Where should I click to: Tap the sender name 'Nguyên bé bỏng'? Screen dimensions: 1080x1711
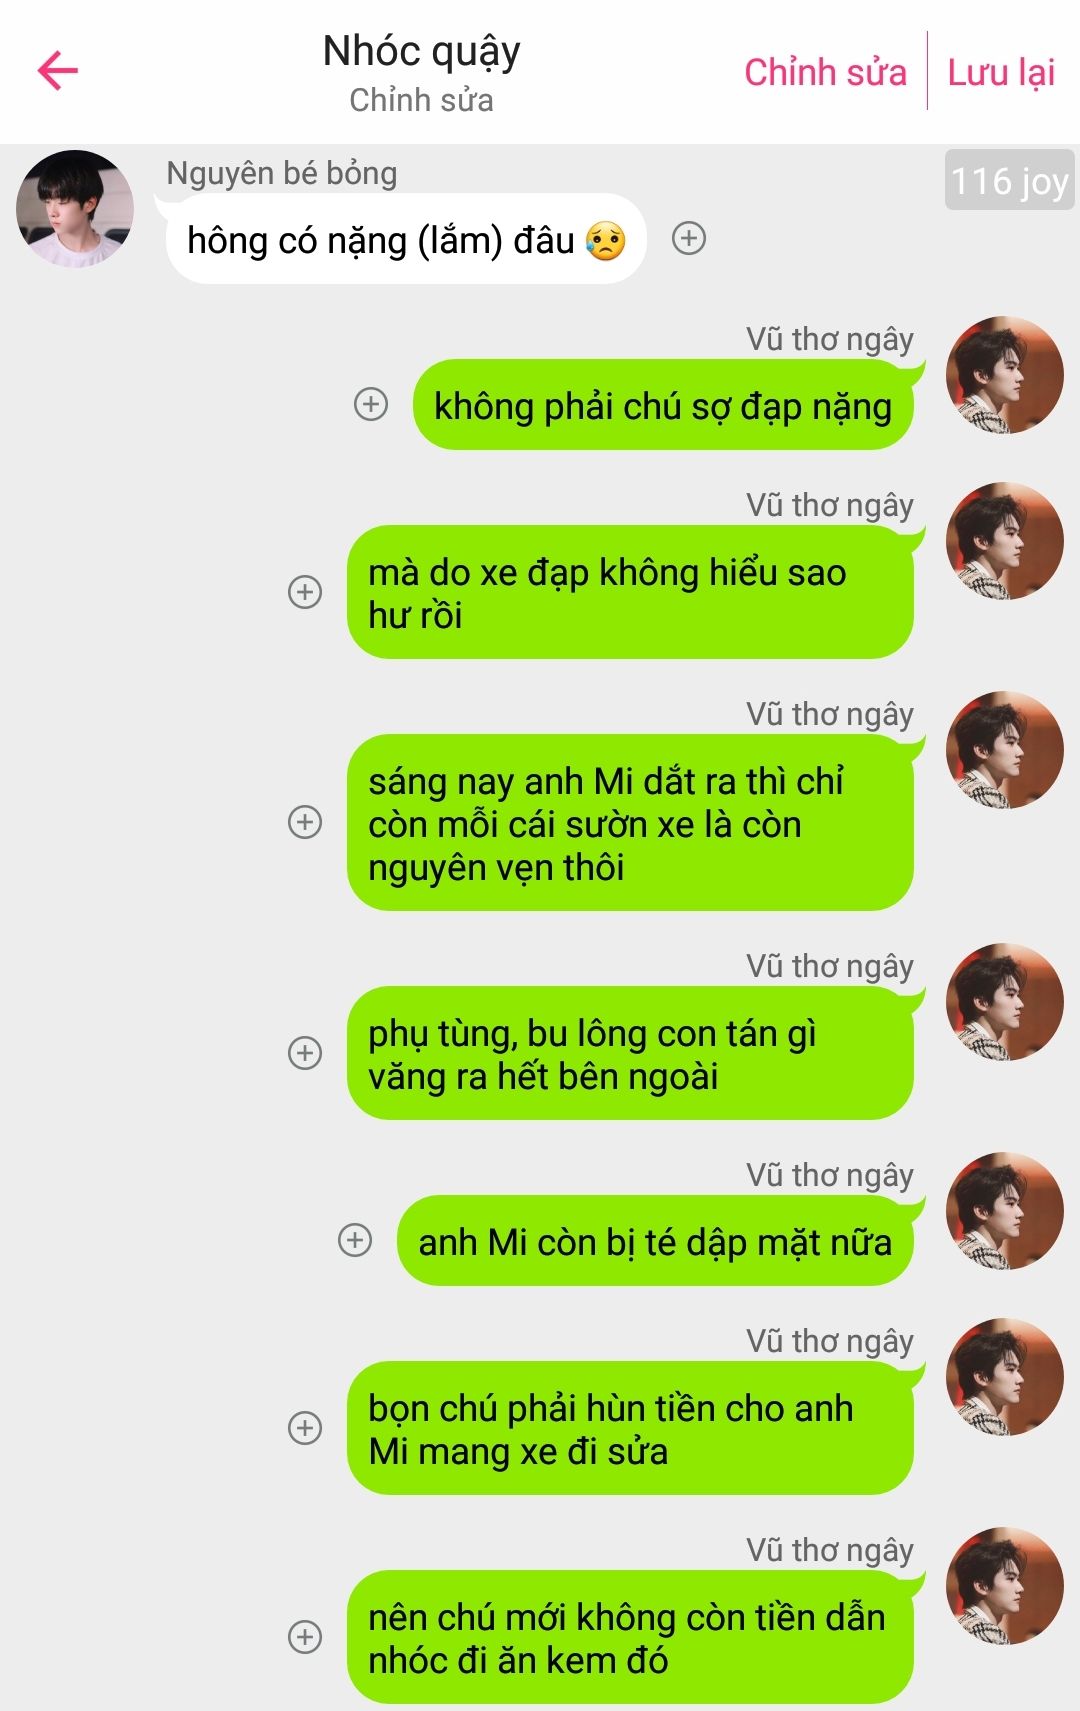282,173
